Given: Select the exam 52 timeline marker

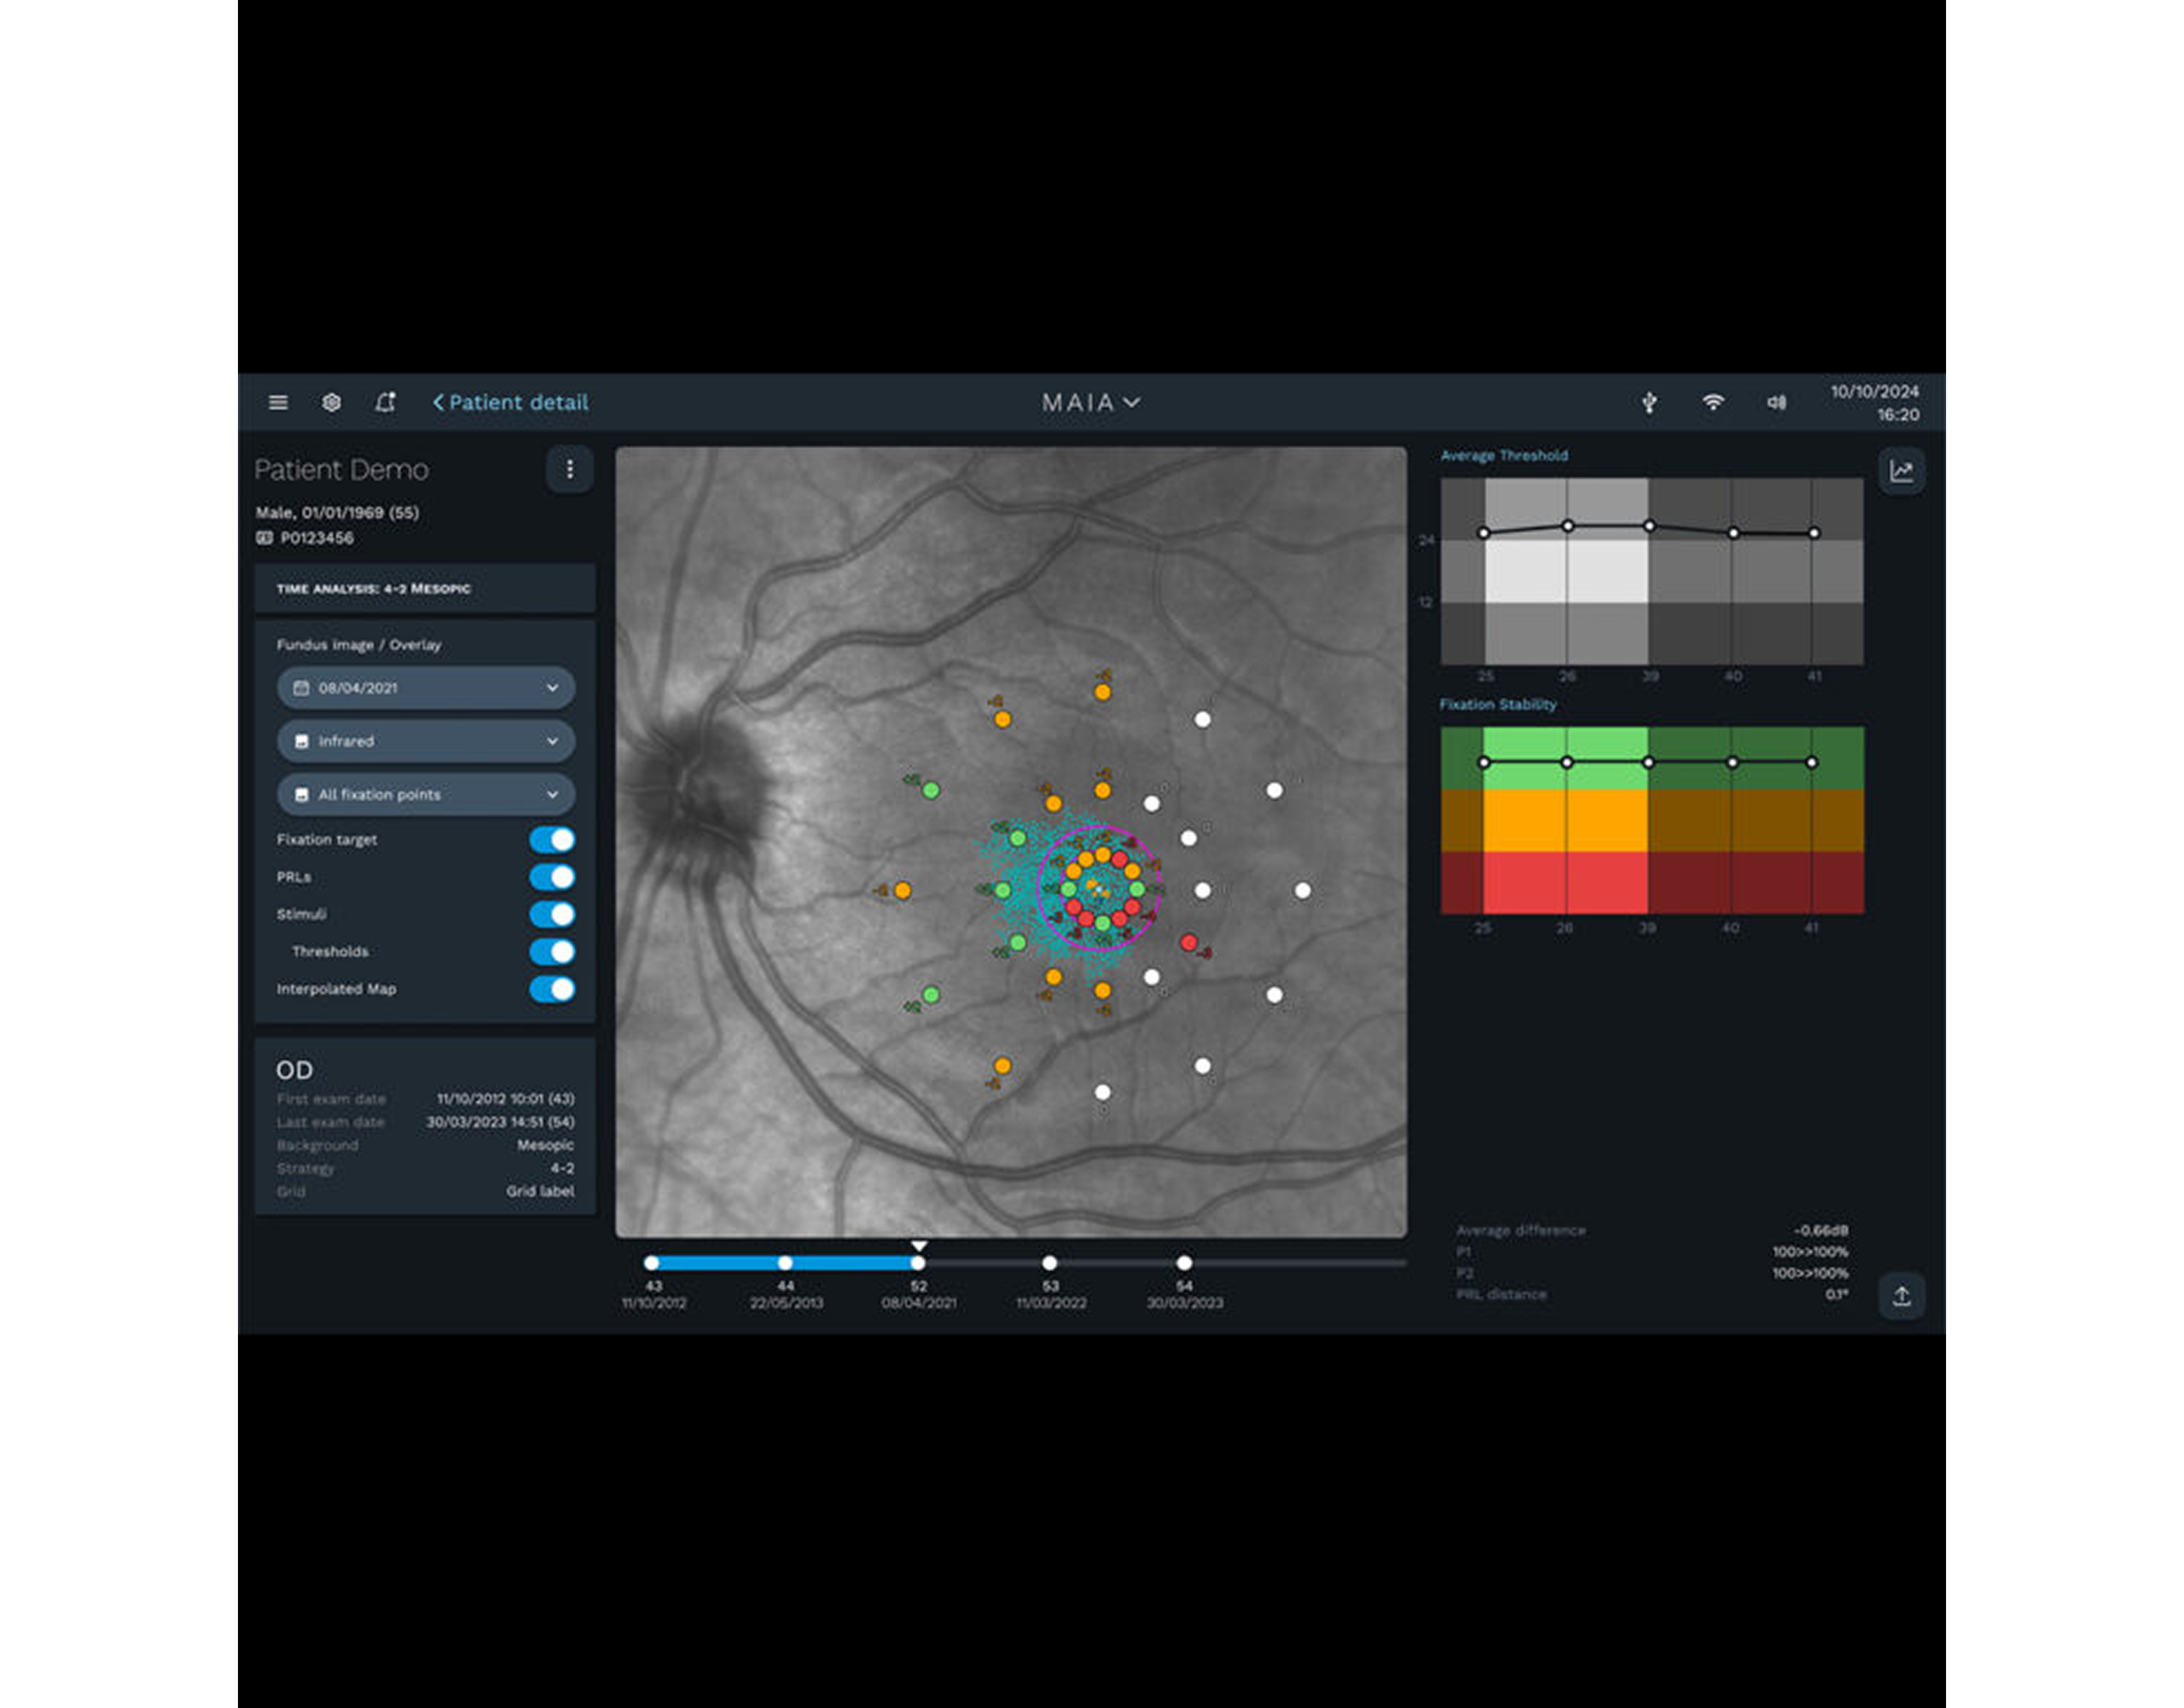Looking at the screenshot, I should (918, 1263).
